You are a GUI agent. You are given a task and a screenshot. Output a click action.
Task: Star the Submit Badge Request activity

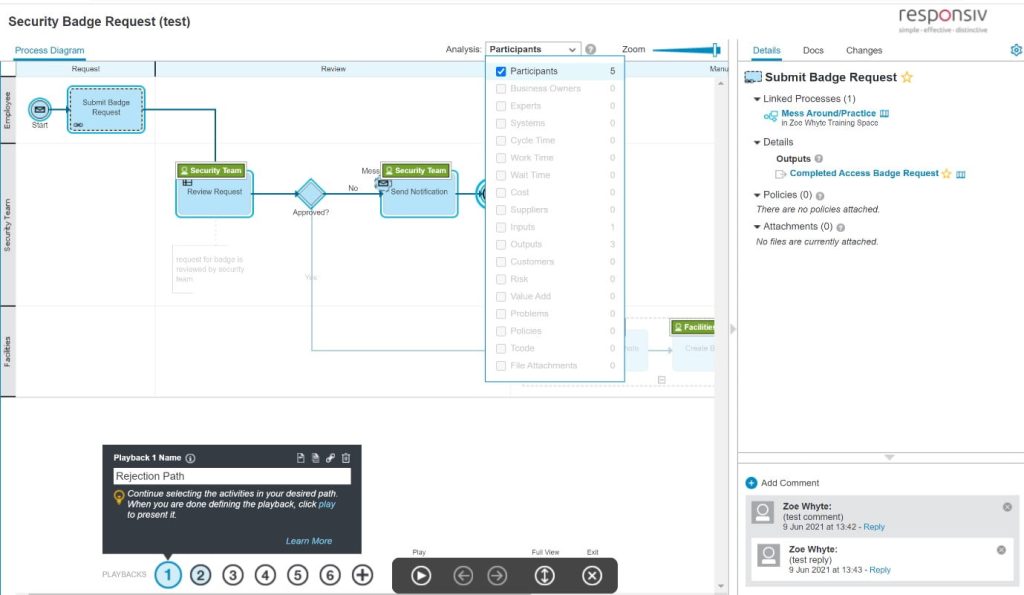point(907,78)
